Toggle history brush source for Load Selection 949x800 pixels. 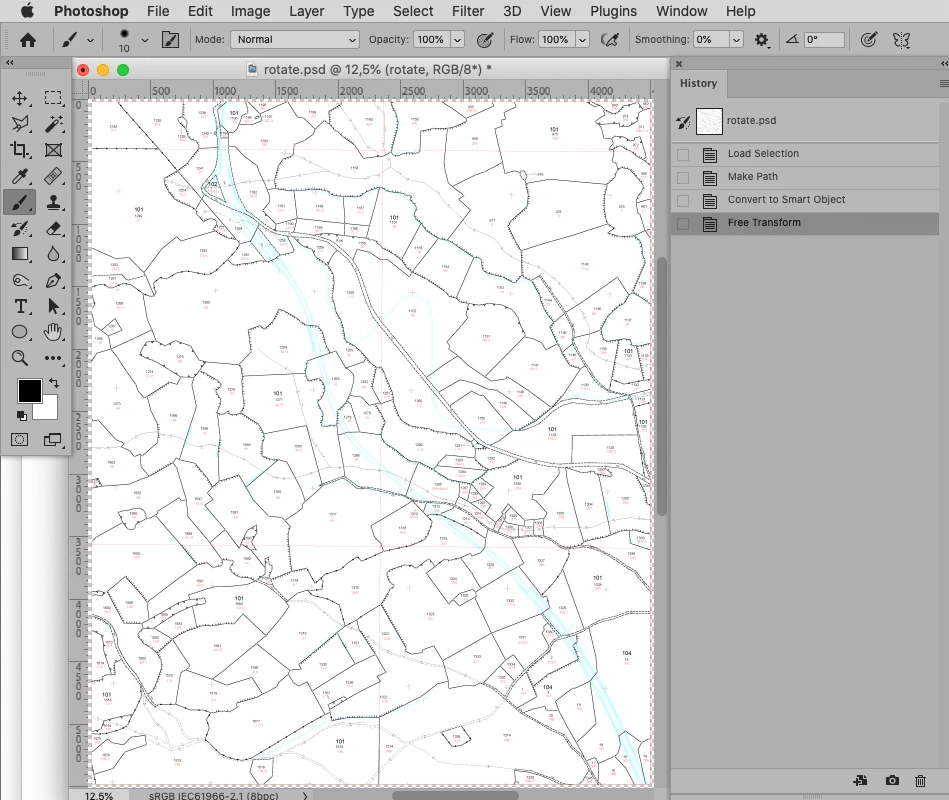683,154
